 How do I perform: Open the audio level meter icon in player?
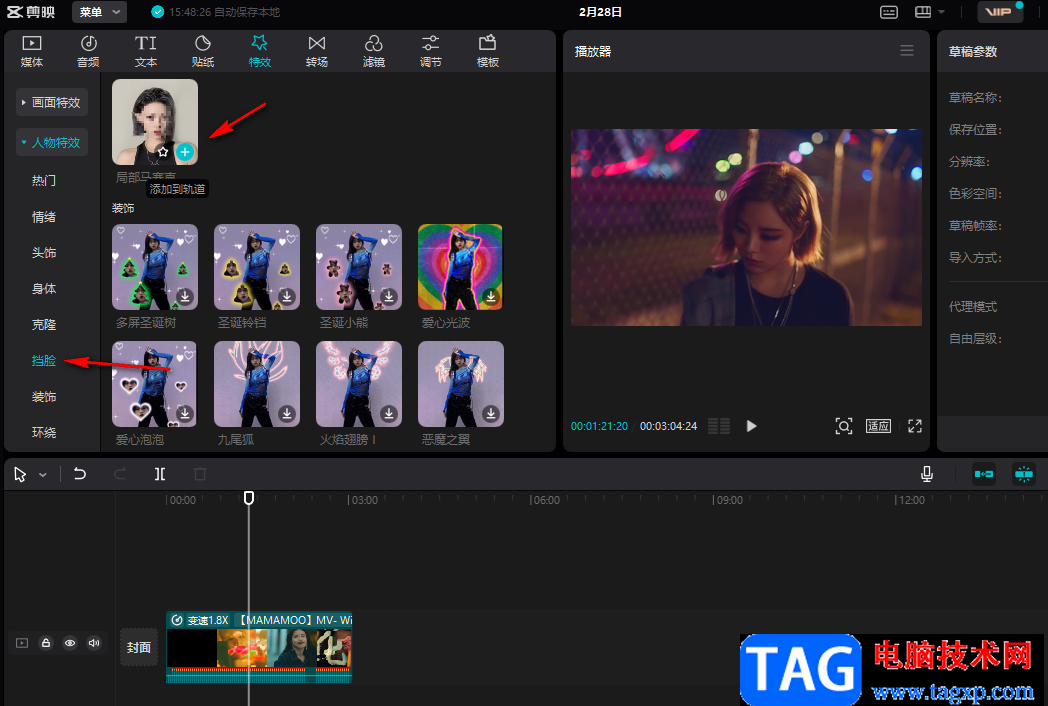coord(719,426)
